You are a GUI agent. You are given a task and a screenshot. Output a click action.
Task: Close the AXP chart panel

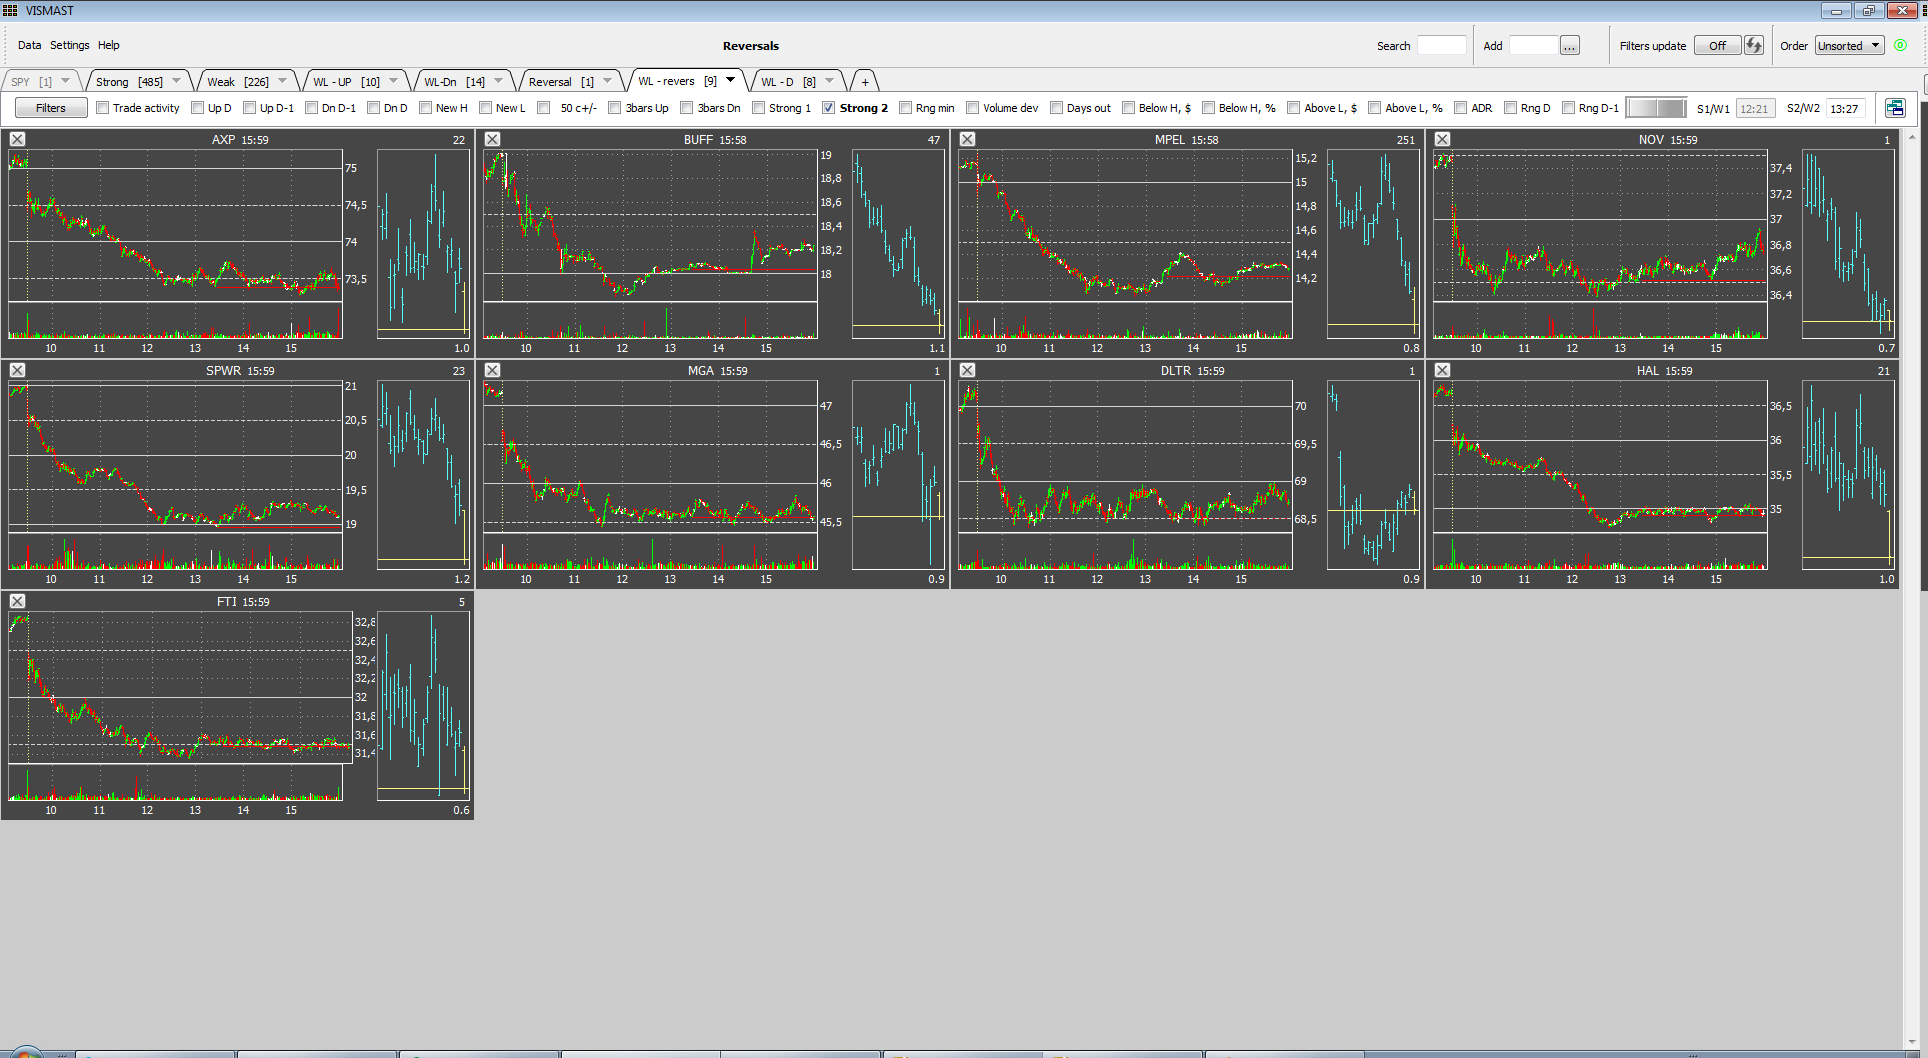coord(17,139)
